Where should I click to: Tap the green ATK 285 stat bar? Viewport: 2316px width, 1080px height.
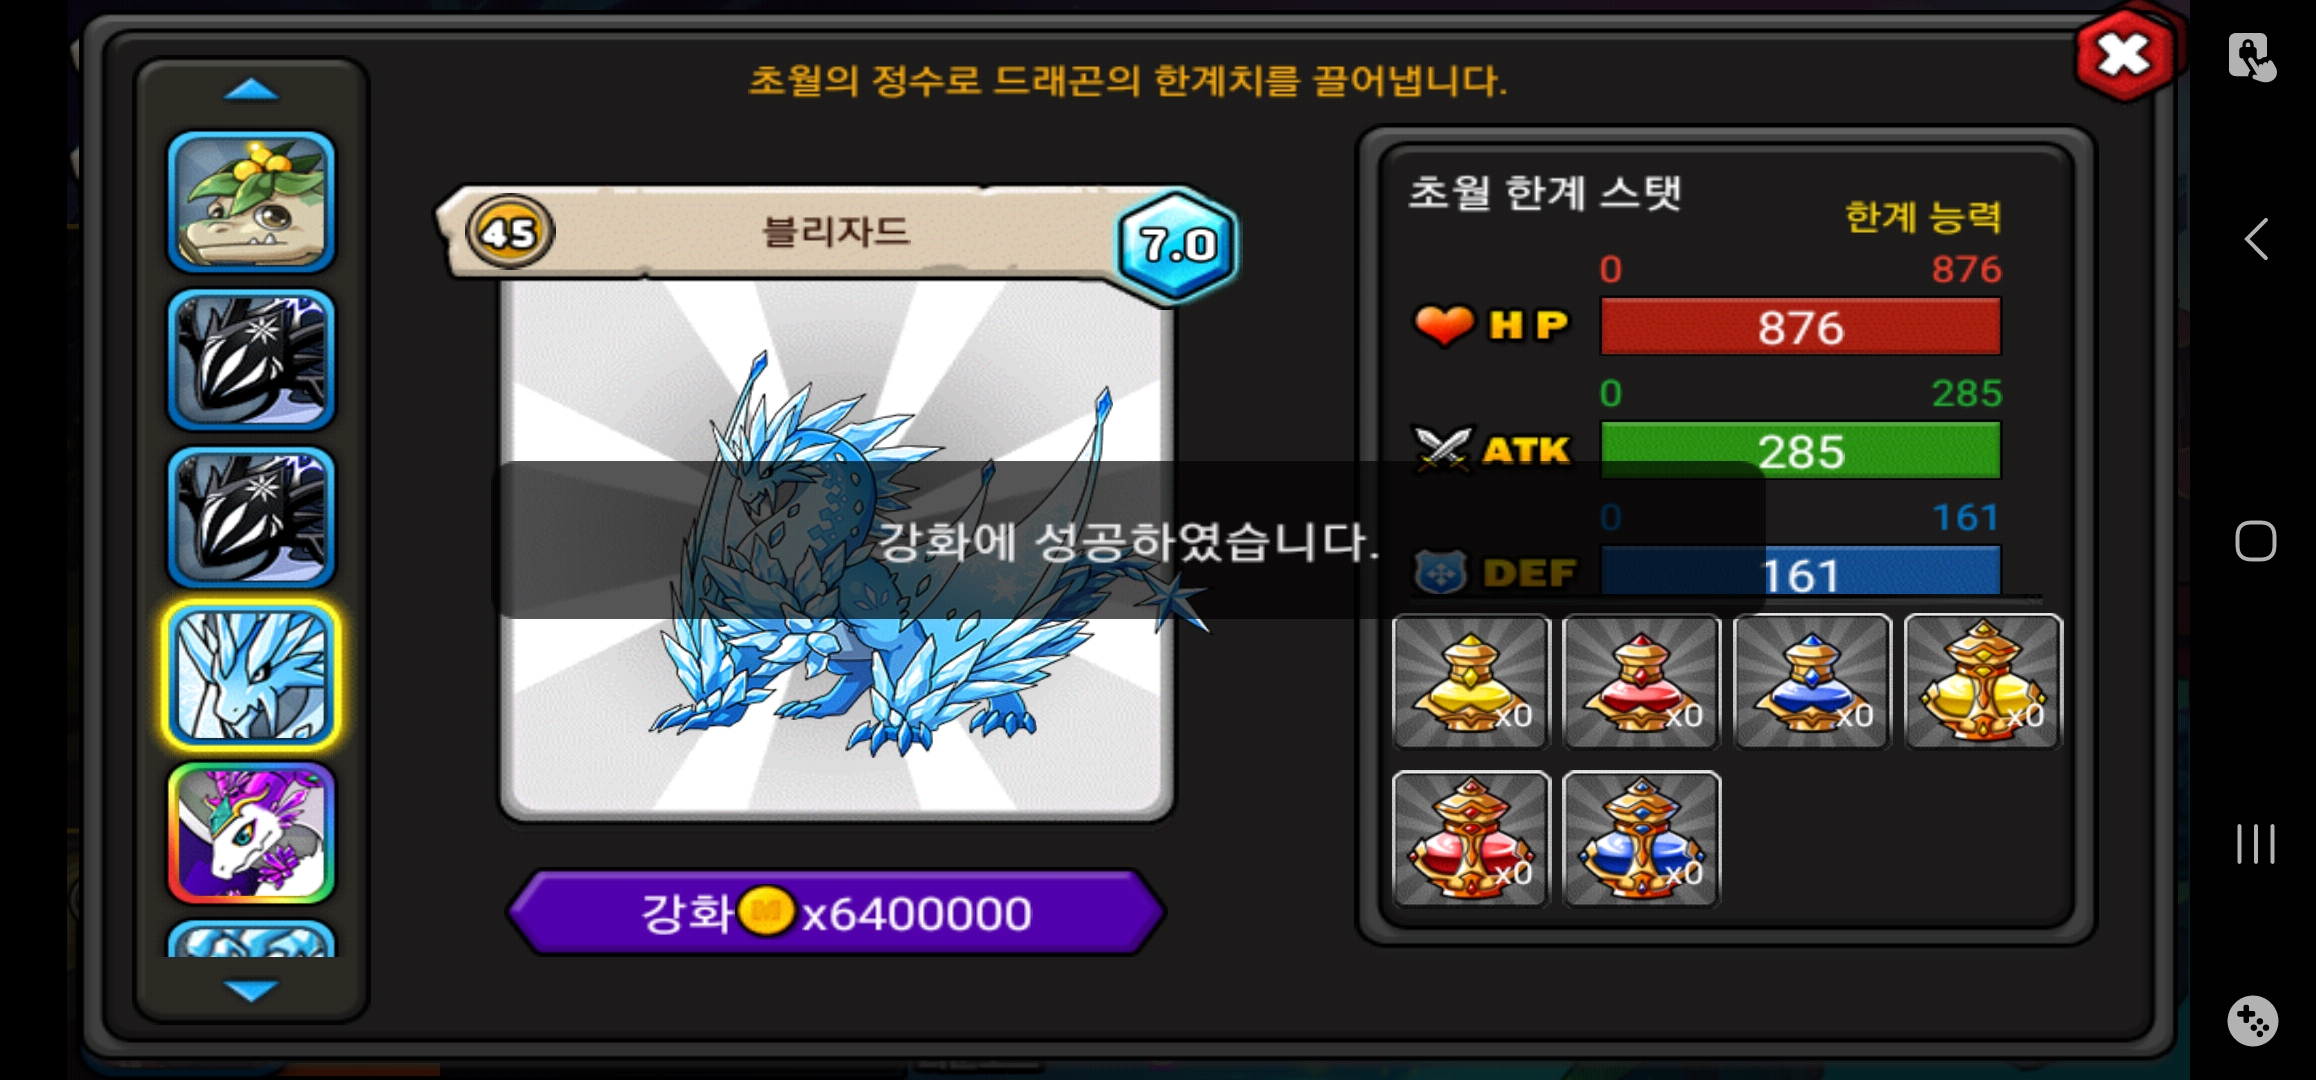click(1800, 450)
